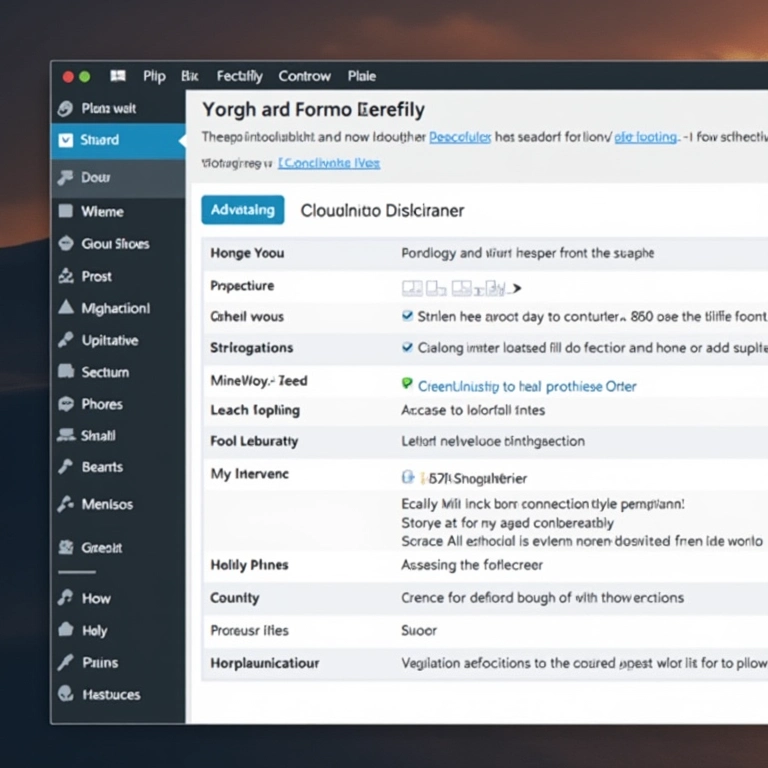
Task: Click the My Intervenc row label
Action: (x=250, y=474)
